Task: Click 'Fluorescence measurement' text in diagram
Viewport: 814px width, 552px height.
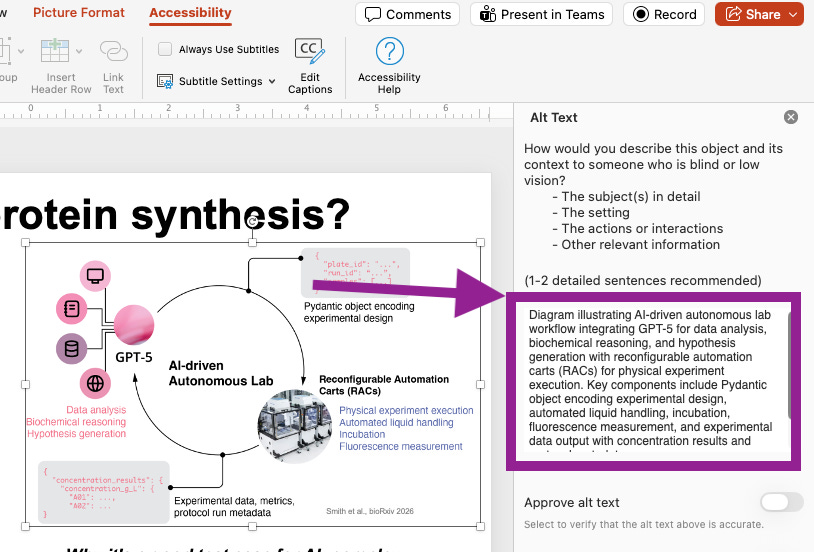Action: [x=401, y=446]
